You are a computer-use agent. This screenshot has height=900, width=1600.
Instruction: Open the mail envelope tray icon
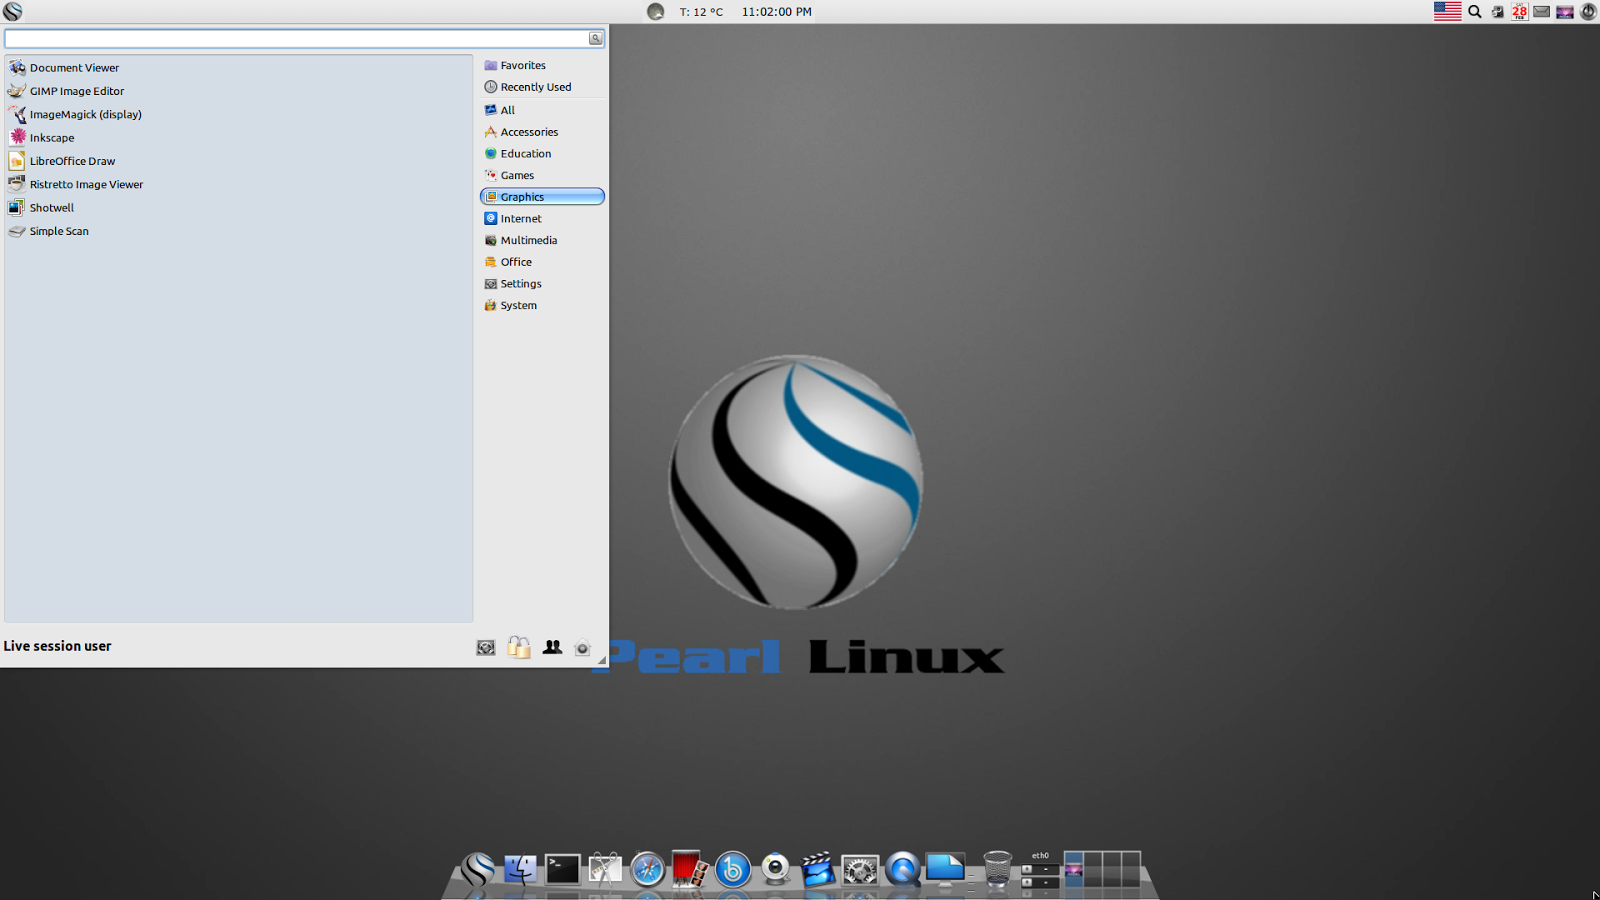click(1541, 12)
